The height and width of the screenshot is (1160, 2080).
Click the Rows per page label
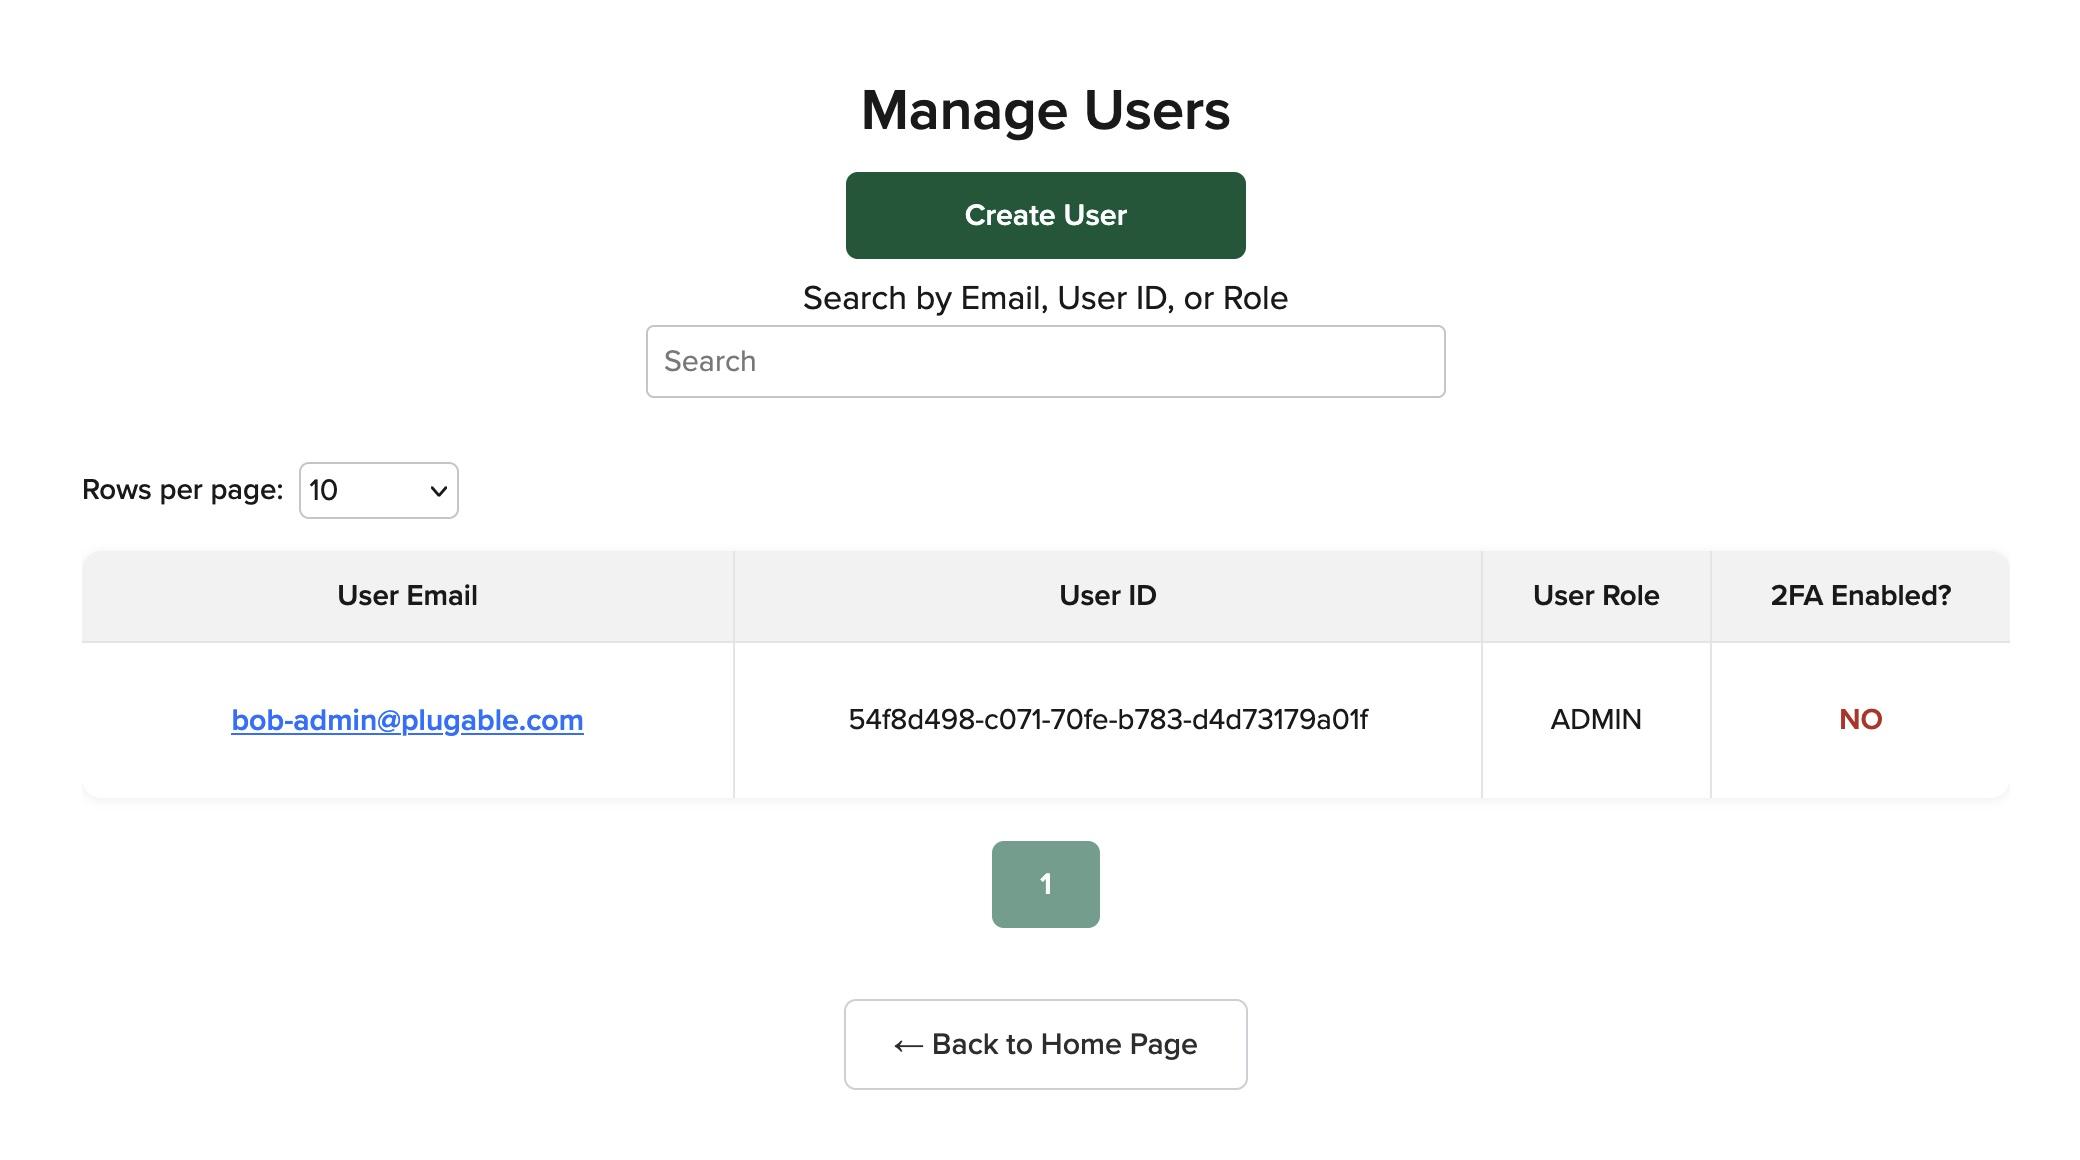pos(183,490)
